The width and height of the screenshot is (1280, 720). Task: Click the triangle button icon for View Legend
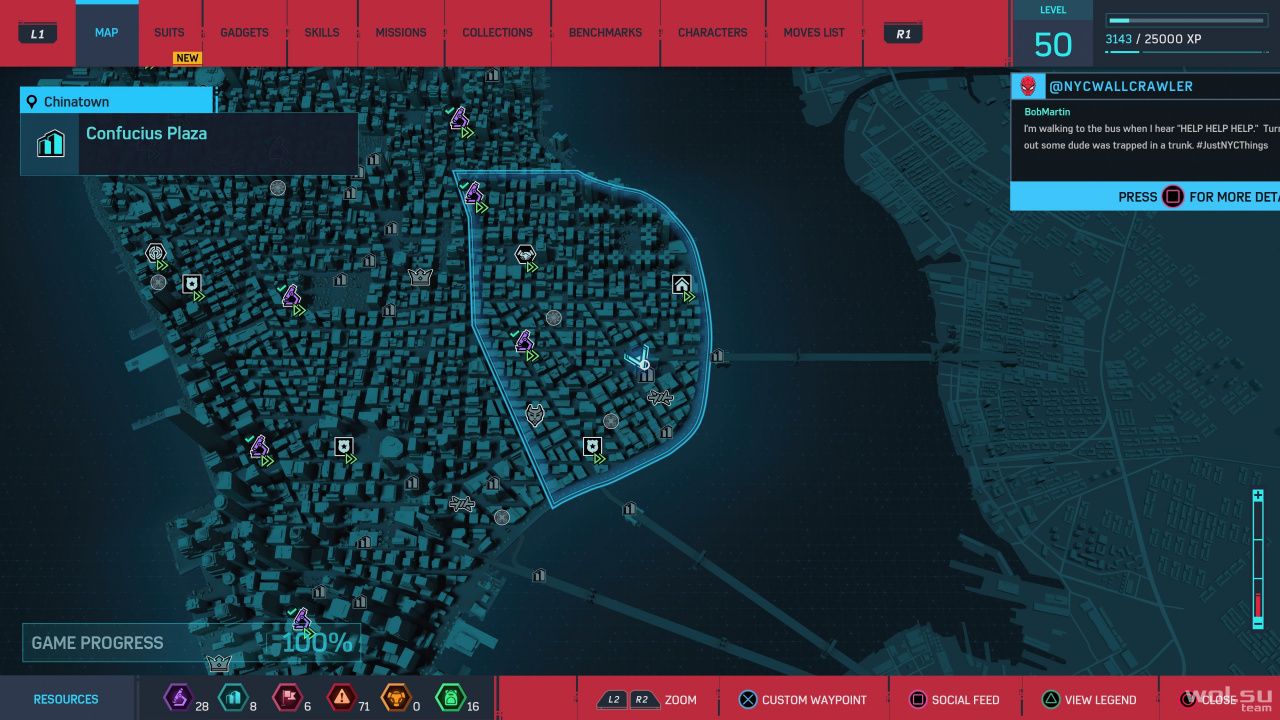[x=1051, y=700]
